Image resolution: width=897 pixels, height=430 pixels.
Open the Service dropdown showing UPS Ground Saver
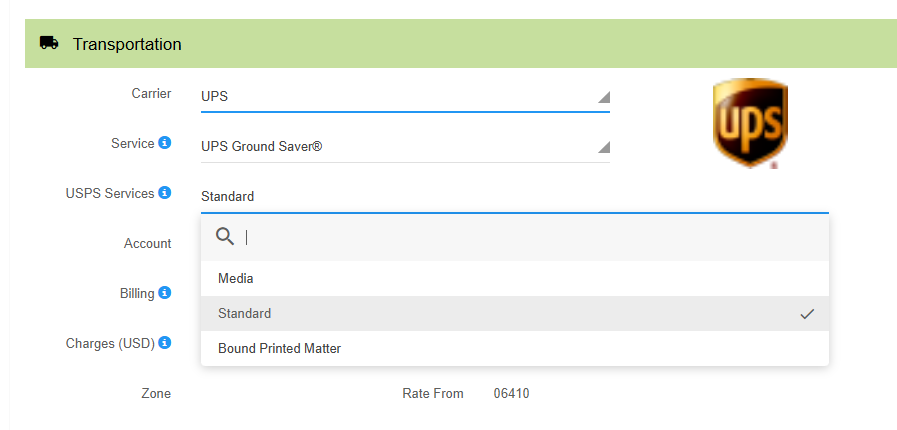pyautogui.click(x=405, y=147)
